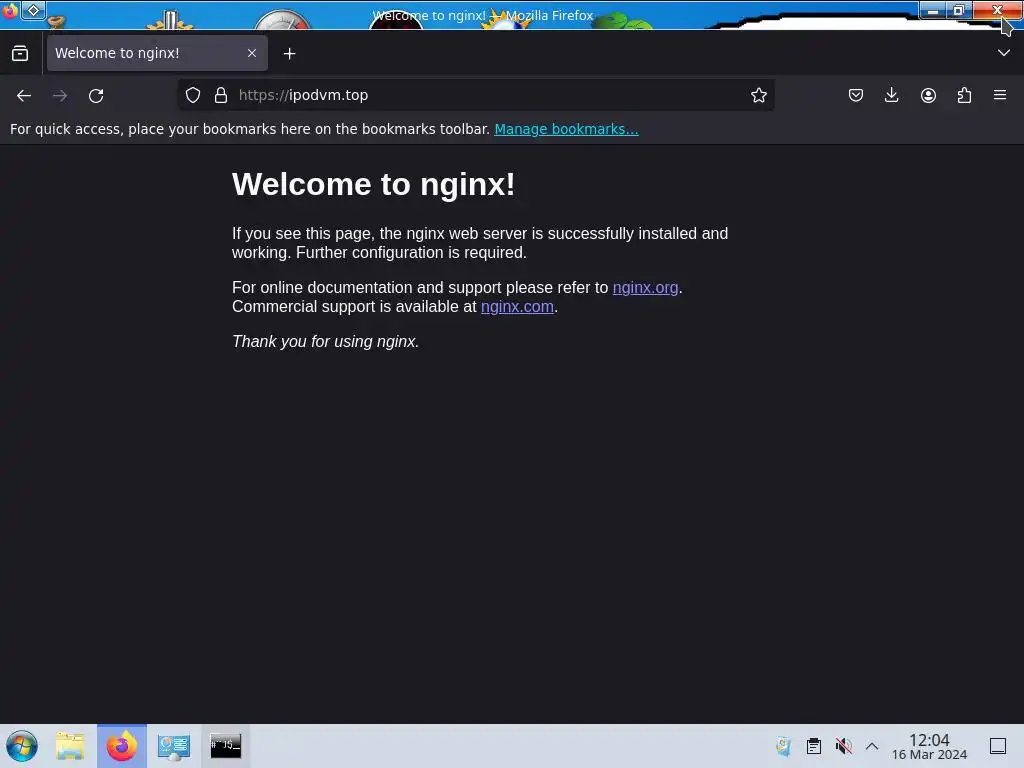This screenshot has height=768, width=1024.
Task: Expand hidden system tray icons arrow
Action: pos(872,746)
